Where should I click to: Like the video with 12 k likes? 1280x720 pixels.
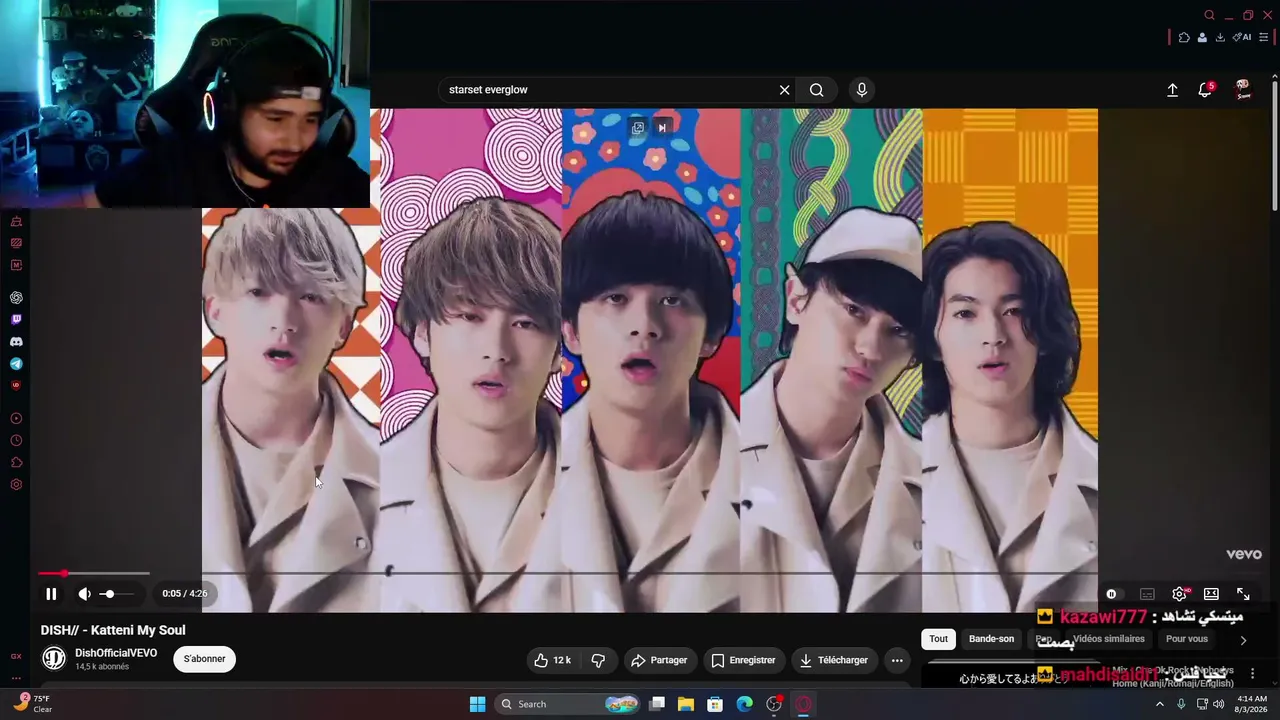click(x=553, y=660)
